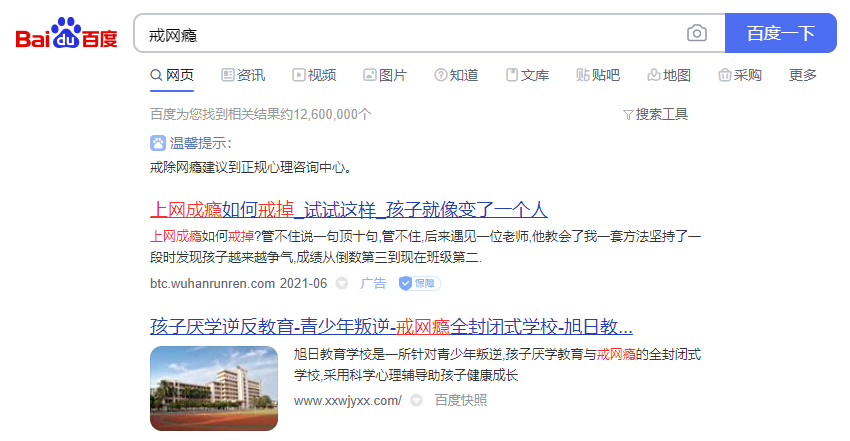Click the school building thumbnail
The height and width of the screenshot is (441, 850).
(214, 388)
